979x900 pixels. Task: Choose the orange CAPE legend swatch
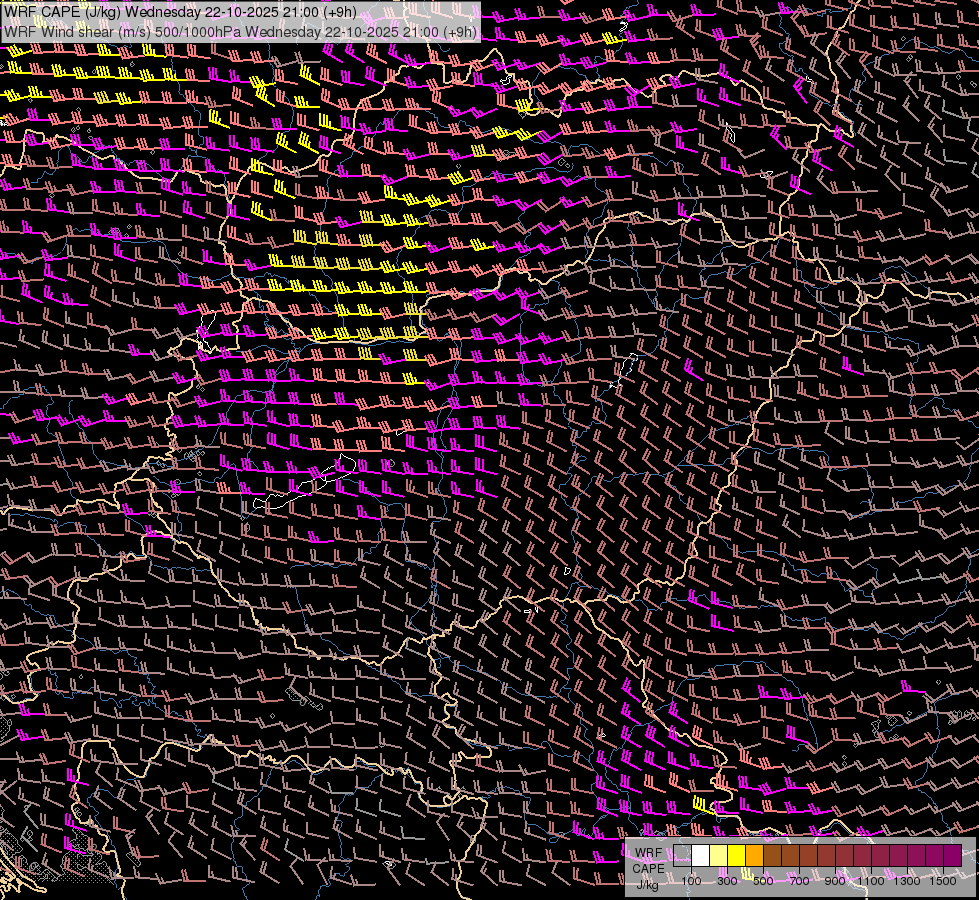[754, 856]
